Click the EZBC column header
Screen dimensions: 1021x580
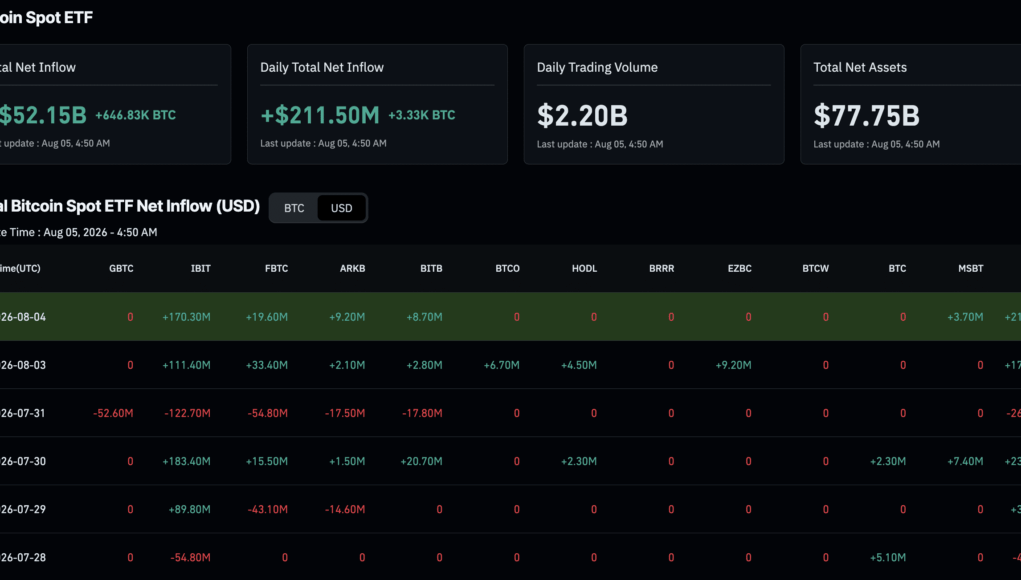(739, 268)
